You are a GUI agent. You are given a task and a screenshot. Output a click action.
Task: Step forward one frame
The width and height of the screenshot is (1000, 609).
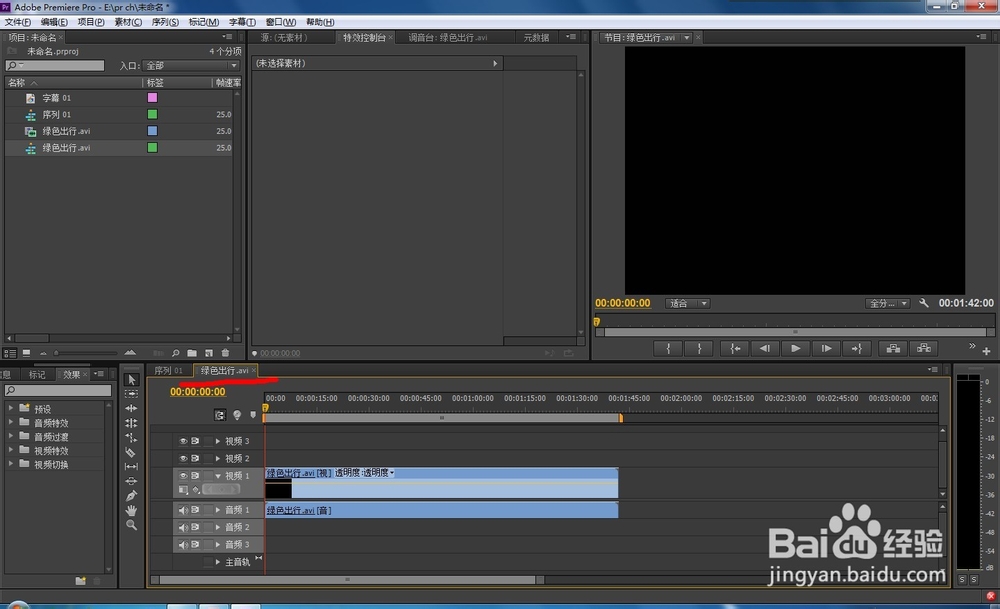tap(826, 348)
